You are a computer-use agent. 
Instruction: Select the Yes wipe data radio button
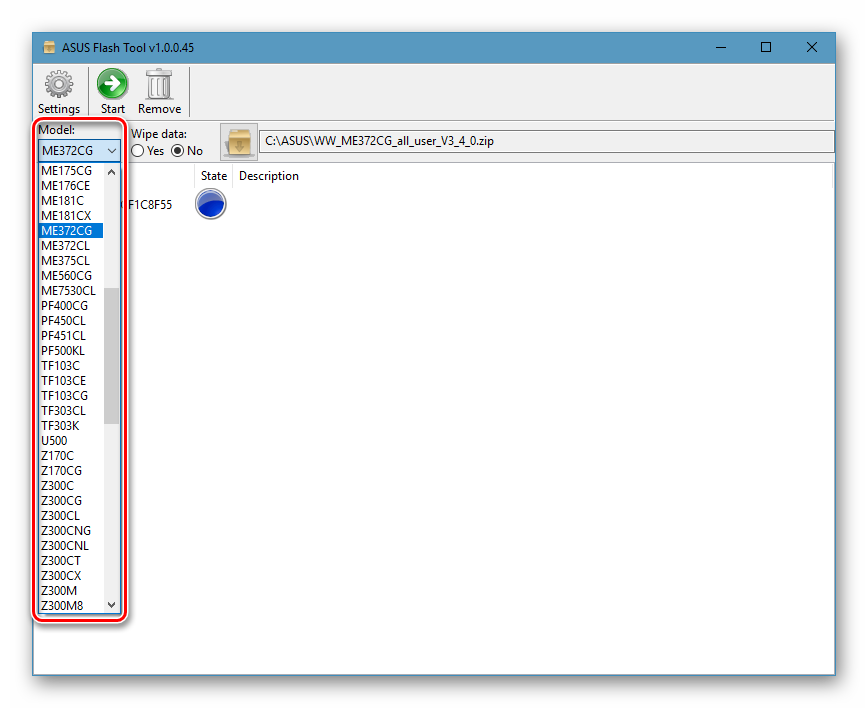(x=138, y=151)
